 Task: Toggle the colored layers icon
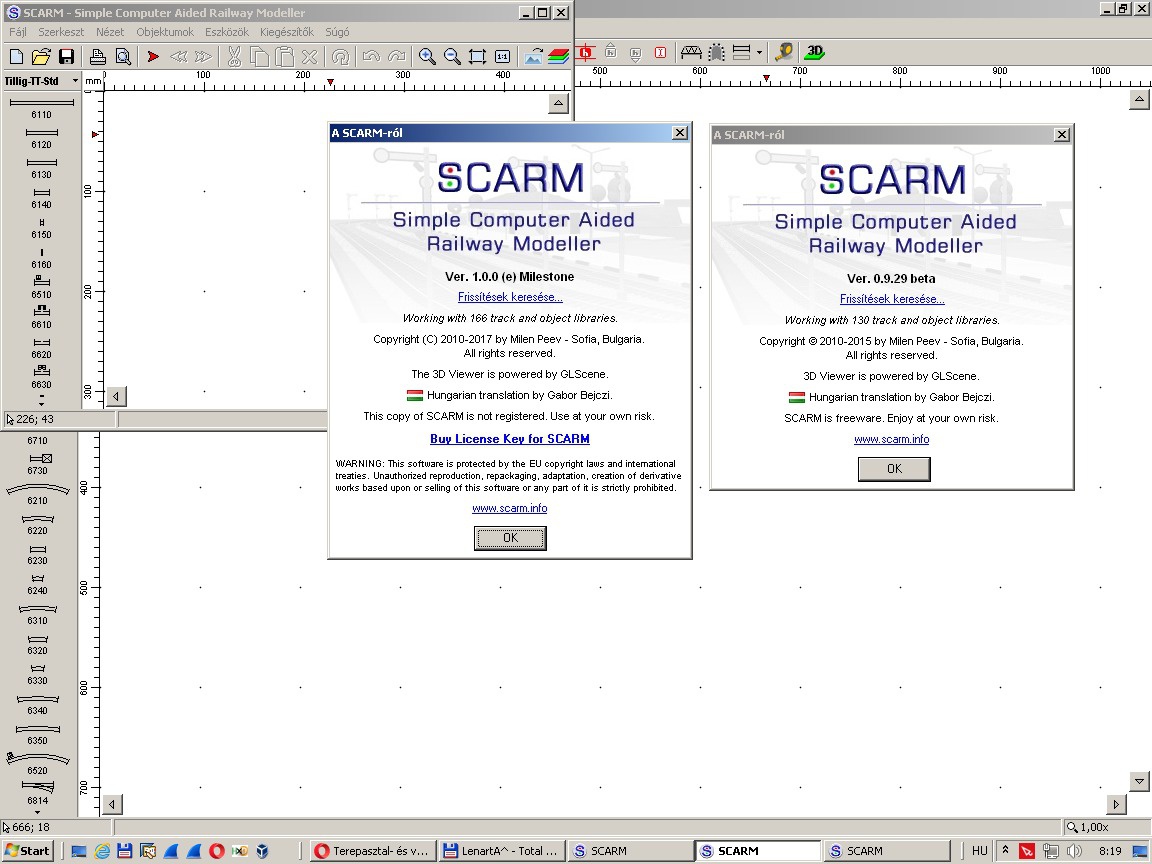[558, 57]
